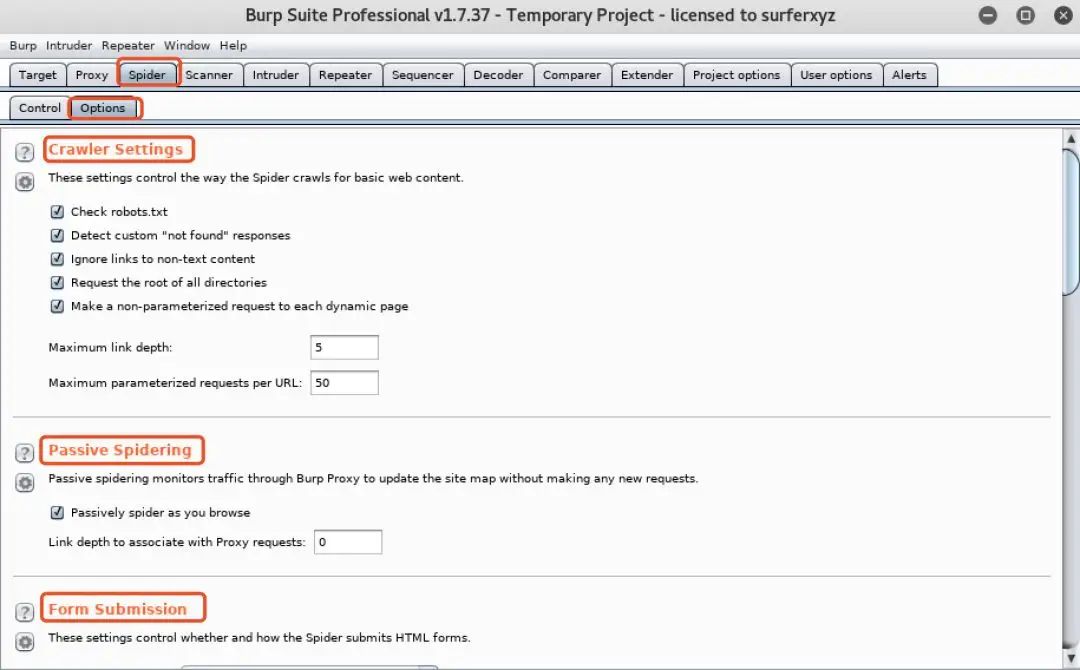Viewport: 1080px width, 670px height.
Task: Switch to the Spider Control sub-tab
Action: point(40,108)
